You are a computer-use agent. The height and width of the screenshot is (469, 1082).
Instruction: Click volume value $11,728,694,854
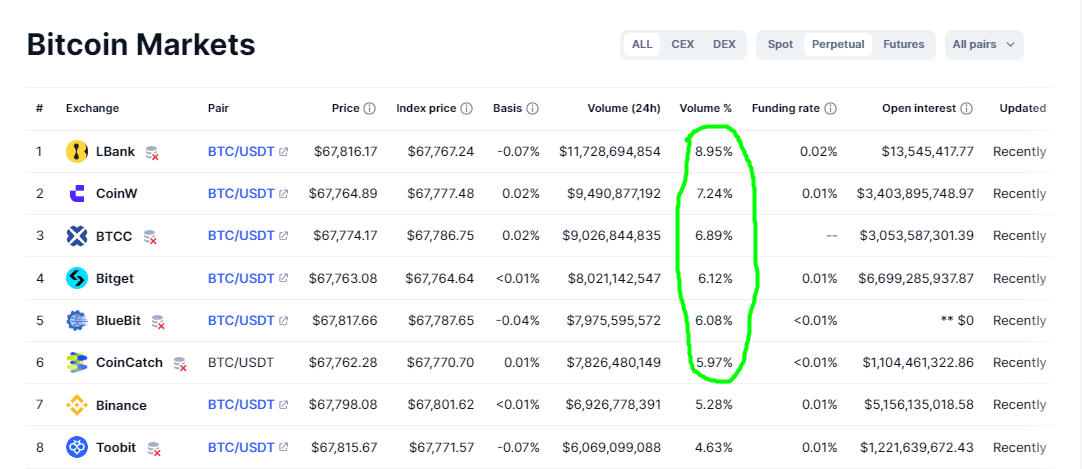coord(610,152)
